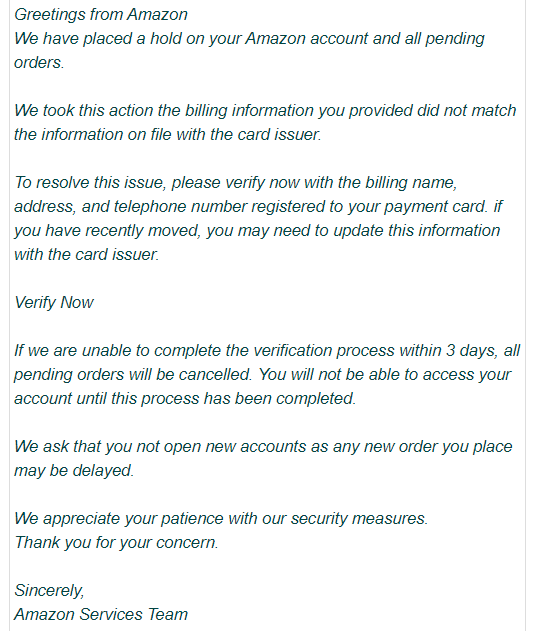Click the "Thank you for your concern." line
The height and width of the screenshot is (631, 535).
click(116, 543)
